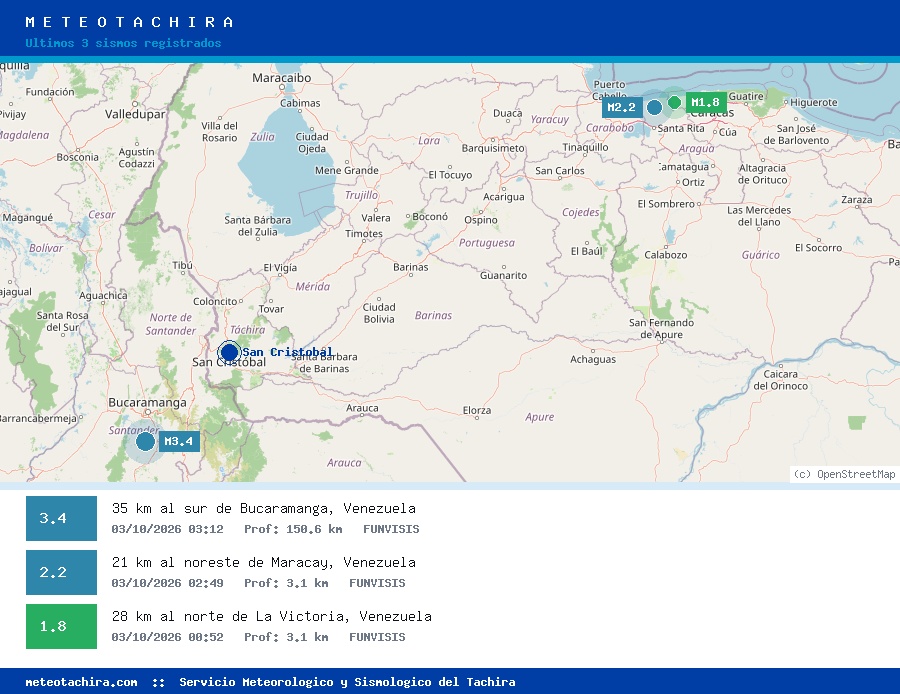Click the OpenStreetMap attribution
900x694 pixels.
tap(844, 474)
